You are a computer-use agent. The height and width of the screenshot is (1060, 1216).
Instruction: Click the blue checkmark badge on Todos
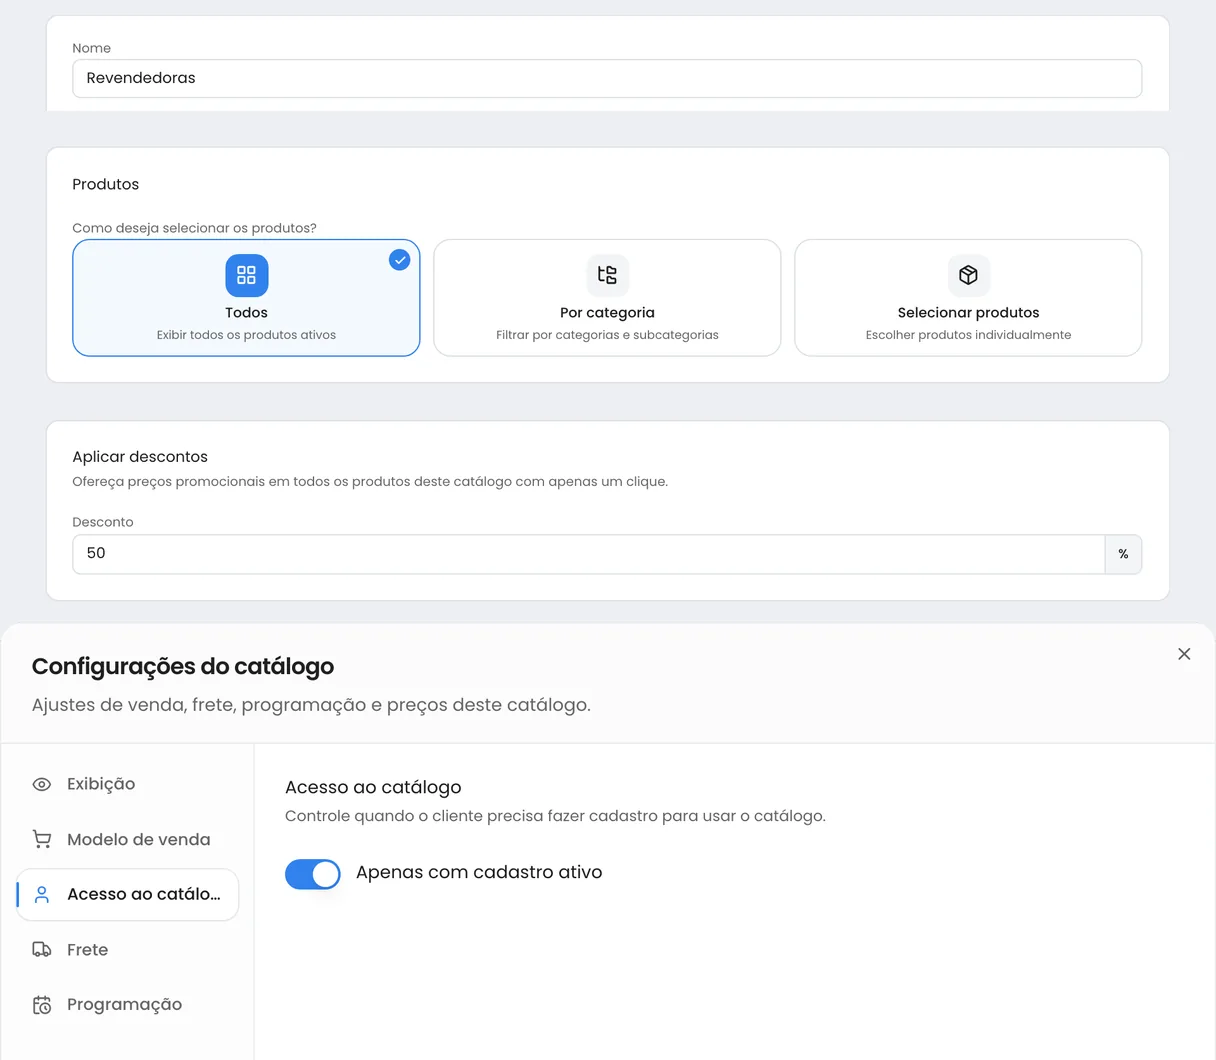399,260
